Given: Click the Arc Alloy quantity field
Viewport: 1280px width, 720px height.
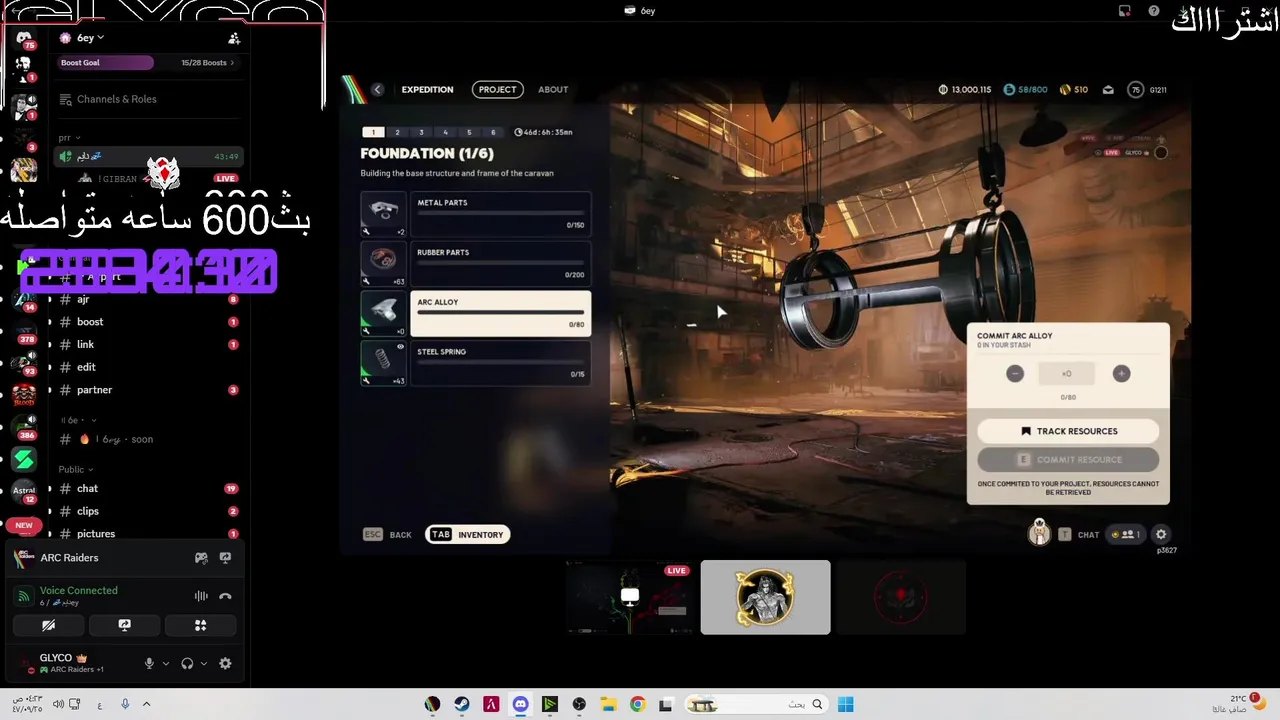Looking at the screenshot, I should pyautogui.click(x=1067, y=373).
